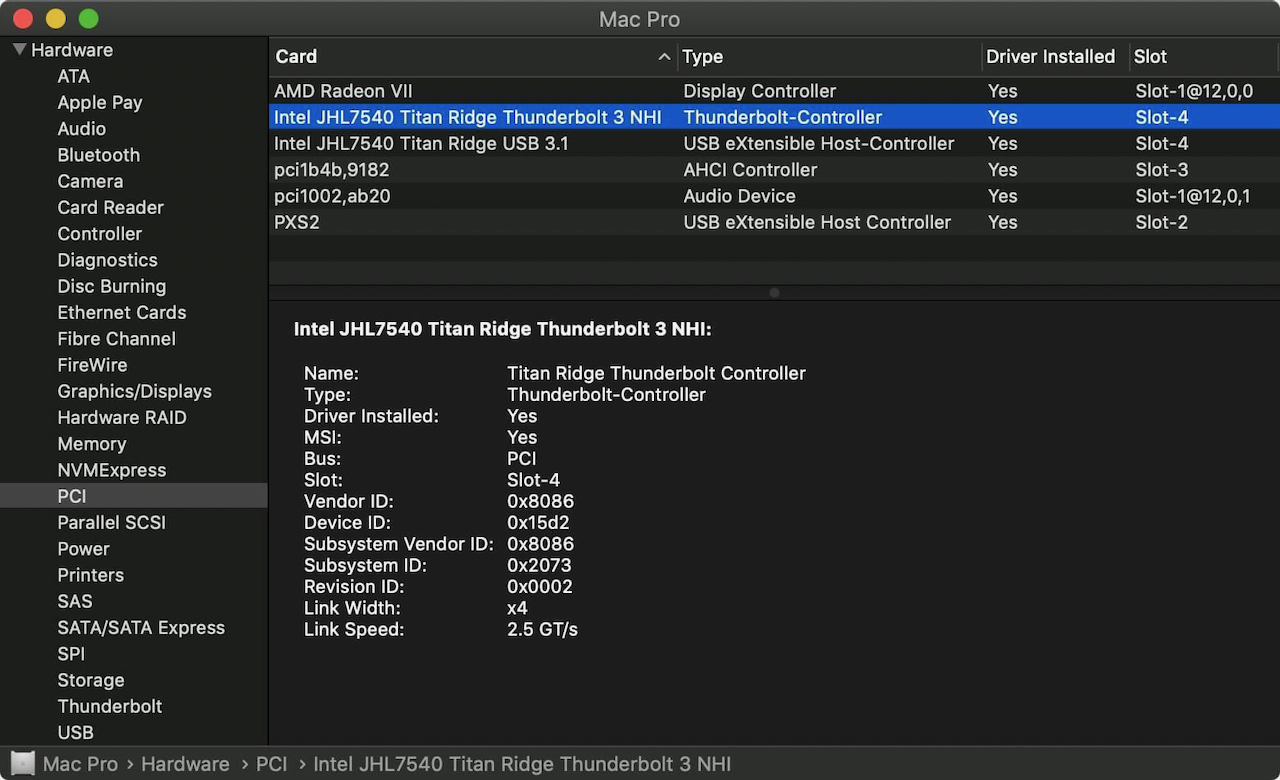Click the Slot-1@12,0,1 cell

[x=1193, y=196]
